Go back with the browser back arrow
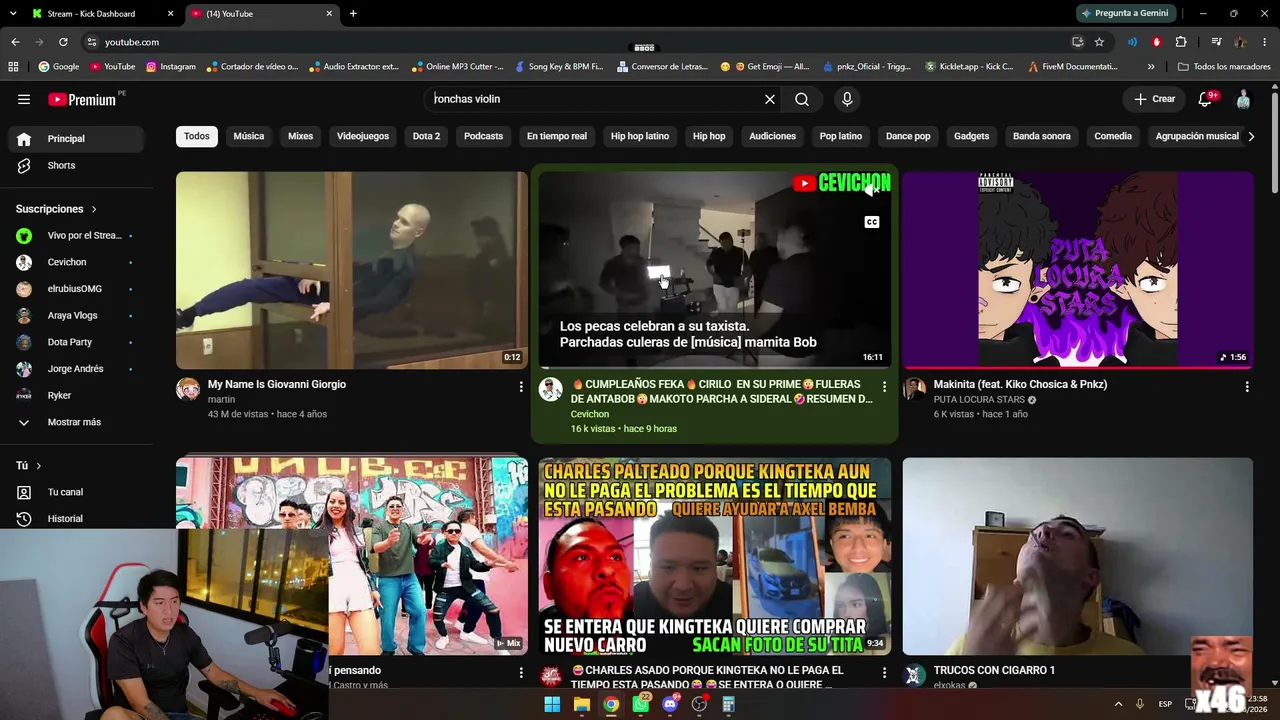1280x720 pixels. click(x=15, y=42)
